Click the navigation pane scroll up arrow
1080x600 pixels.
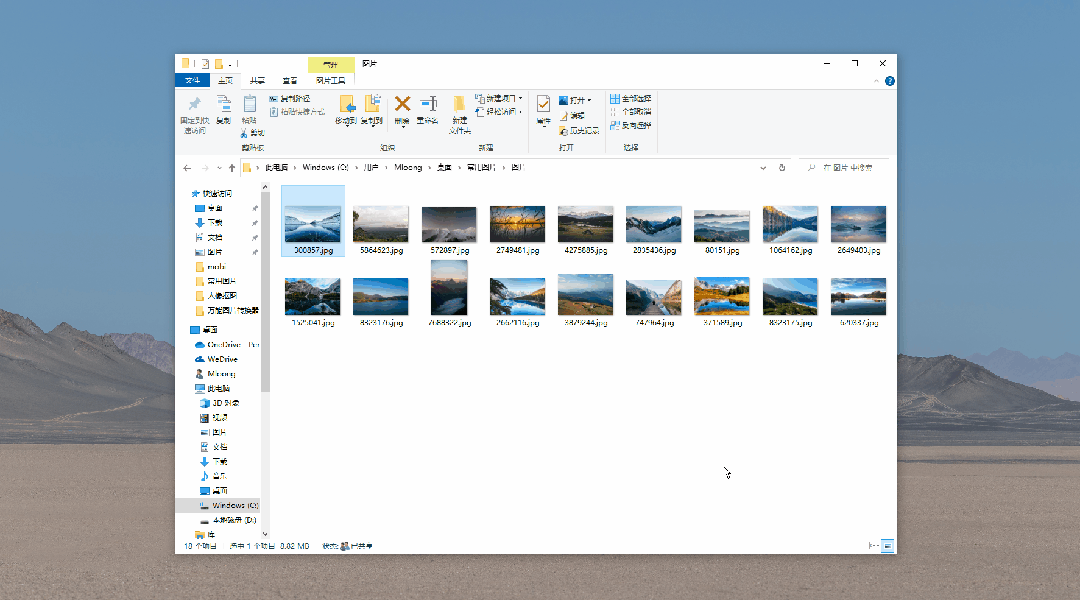pos(265,187)
